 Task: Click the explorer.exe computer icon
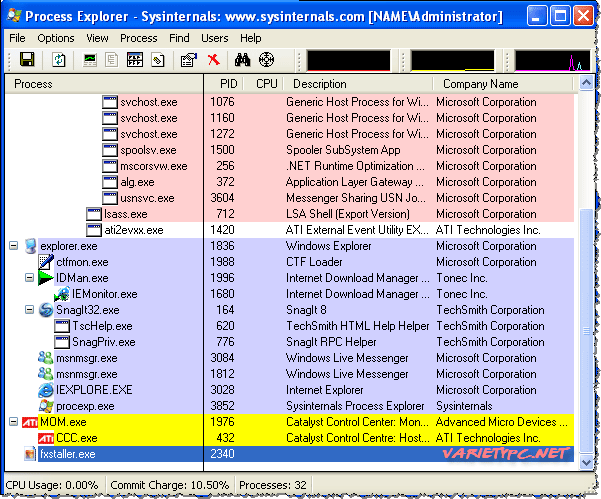pyautogui.click(x=31, y=246)
